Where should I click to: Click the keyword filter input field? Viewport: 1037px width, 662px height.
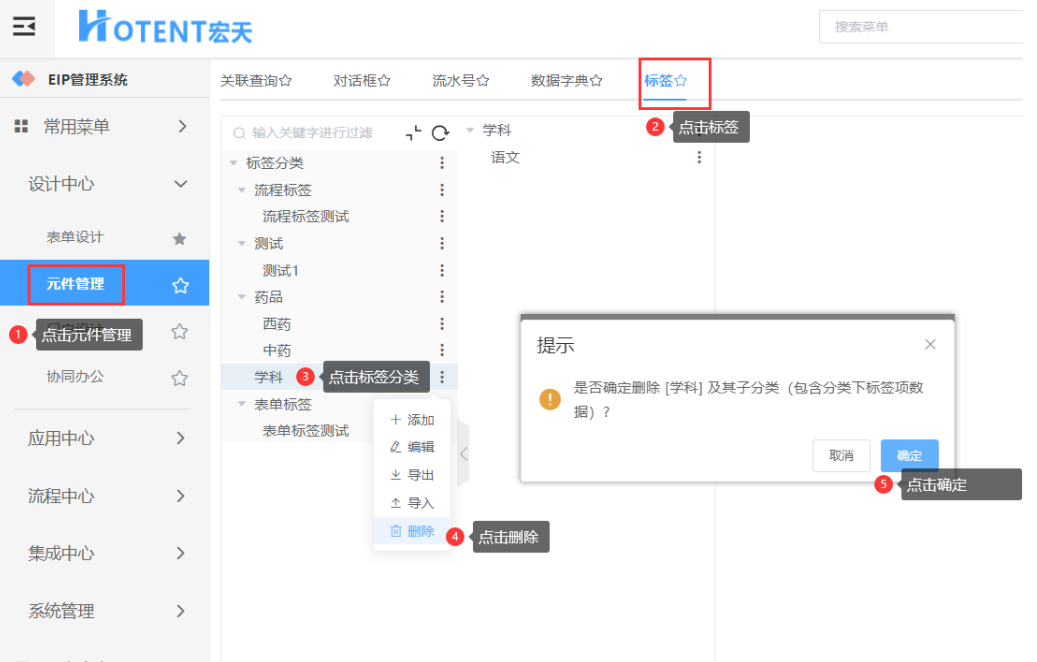[x=311, y=133]
